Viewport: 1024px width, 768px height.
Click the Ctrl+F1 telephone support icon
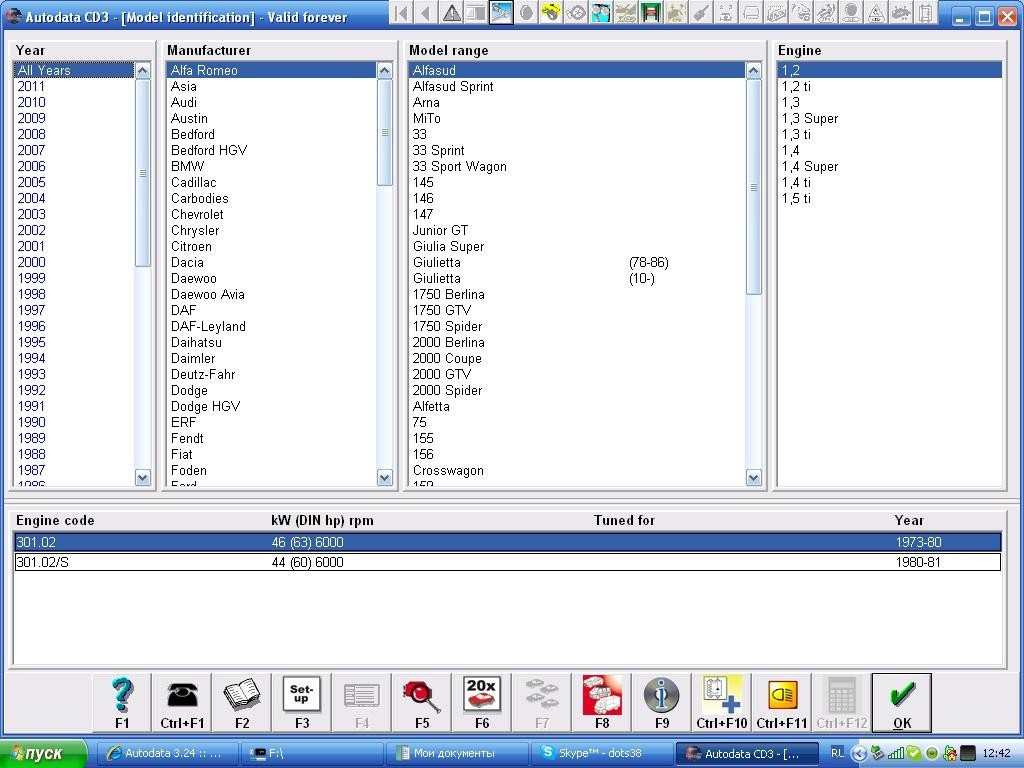[x=182, y=702]
